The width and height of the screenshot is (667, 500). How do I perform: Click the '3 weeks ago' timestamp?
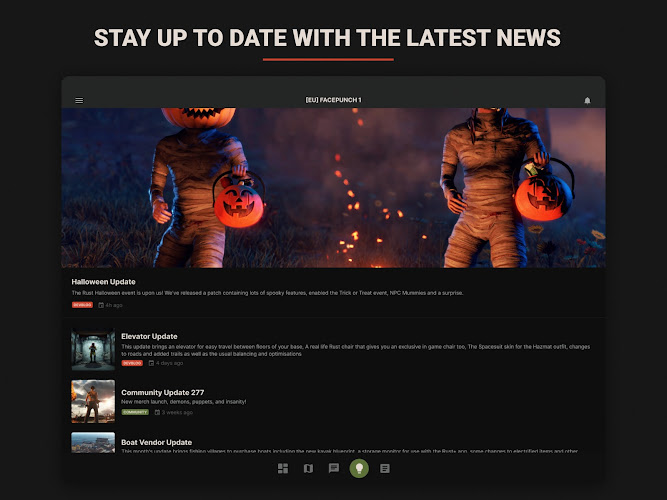click(x=177, y=412)
